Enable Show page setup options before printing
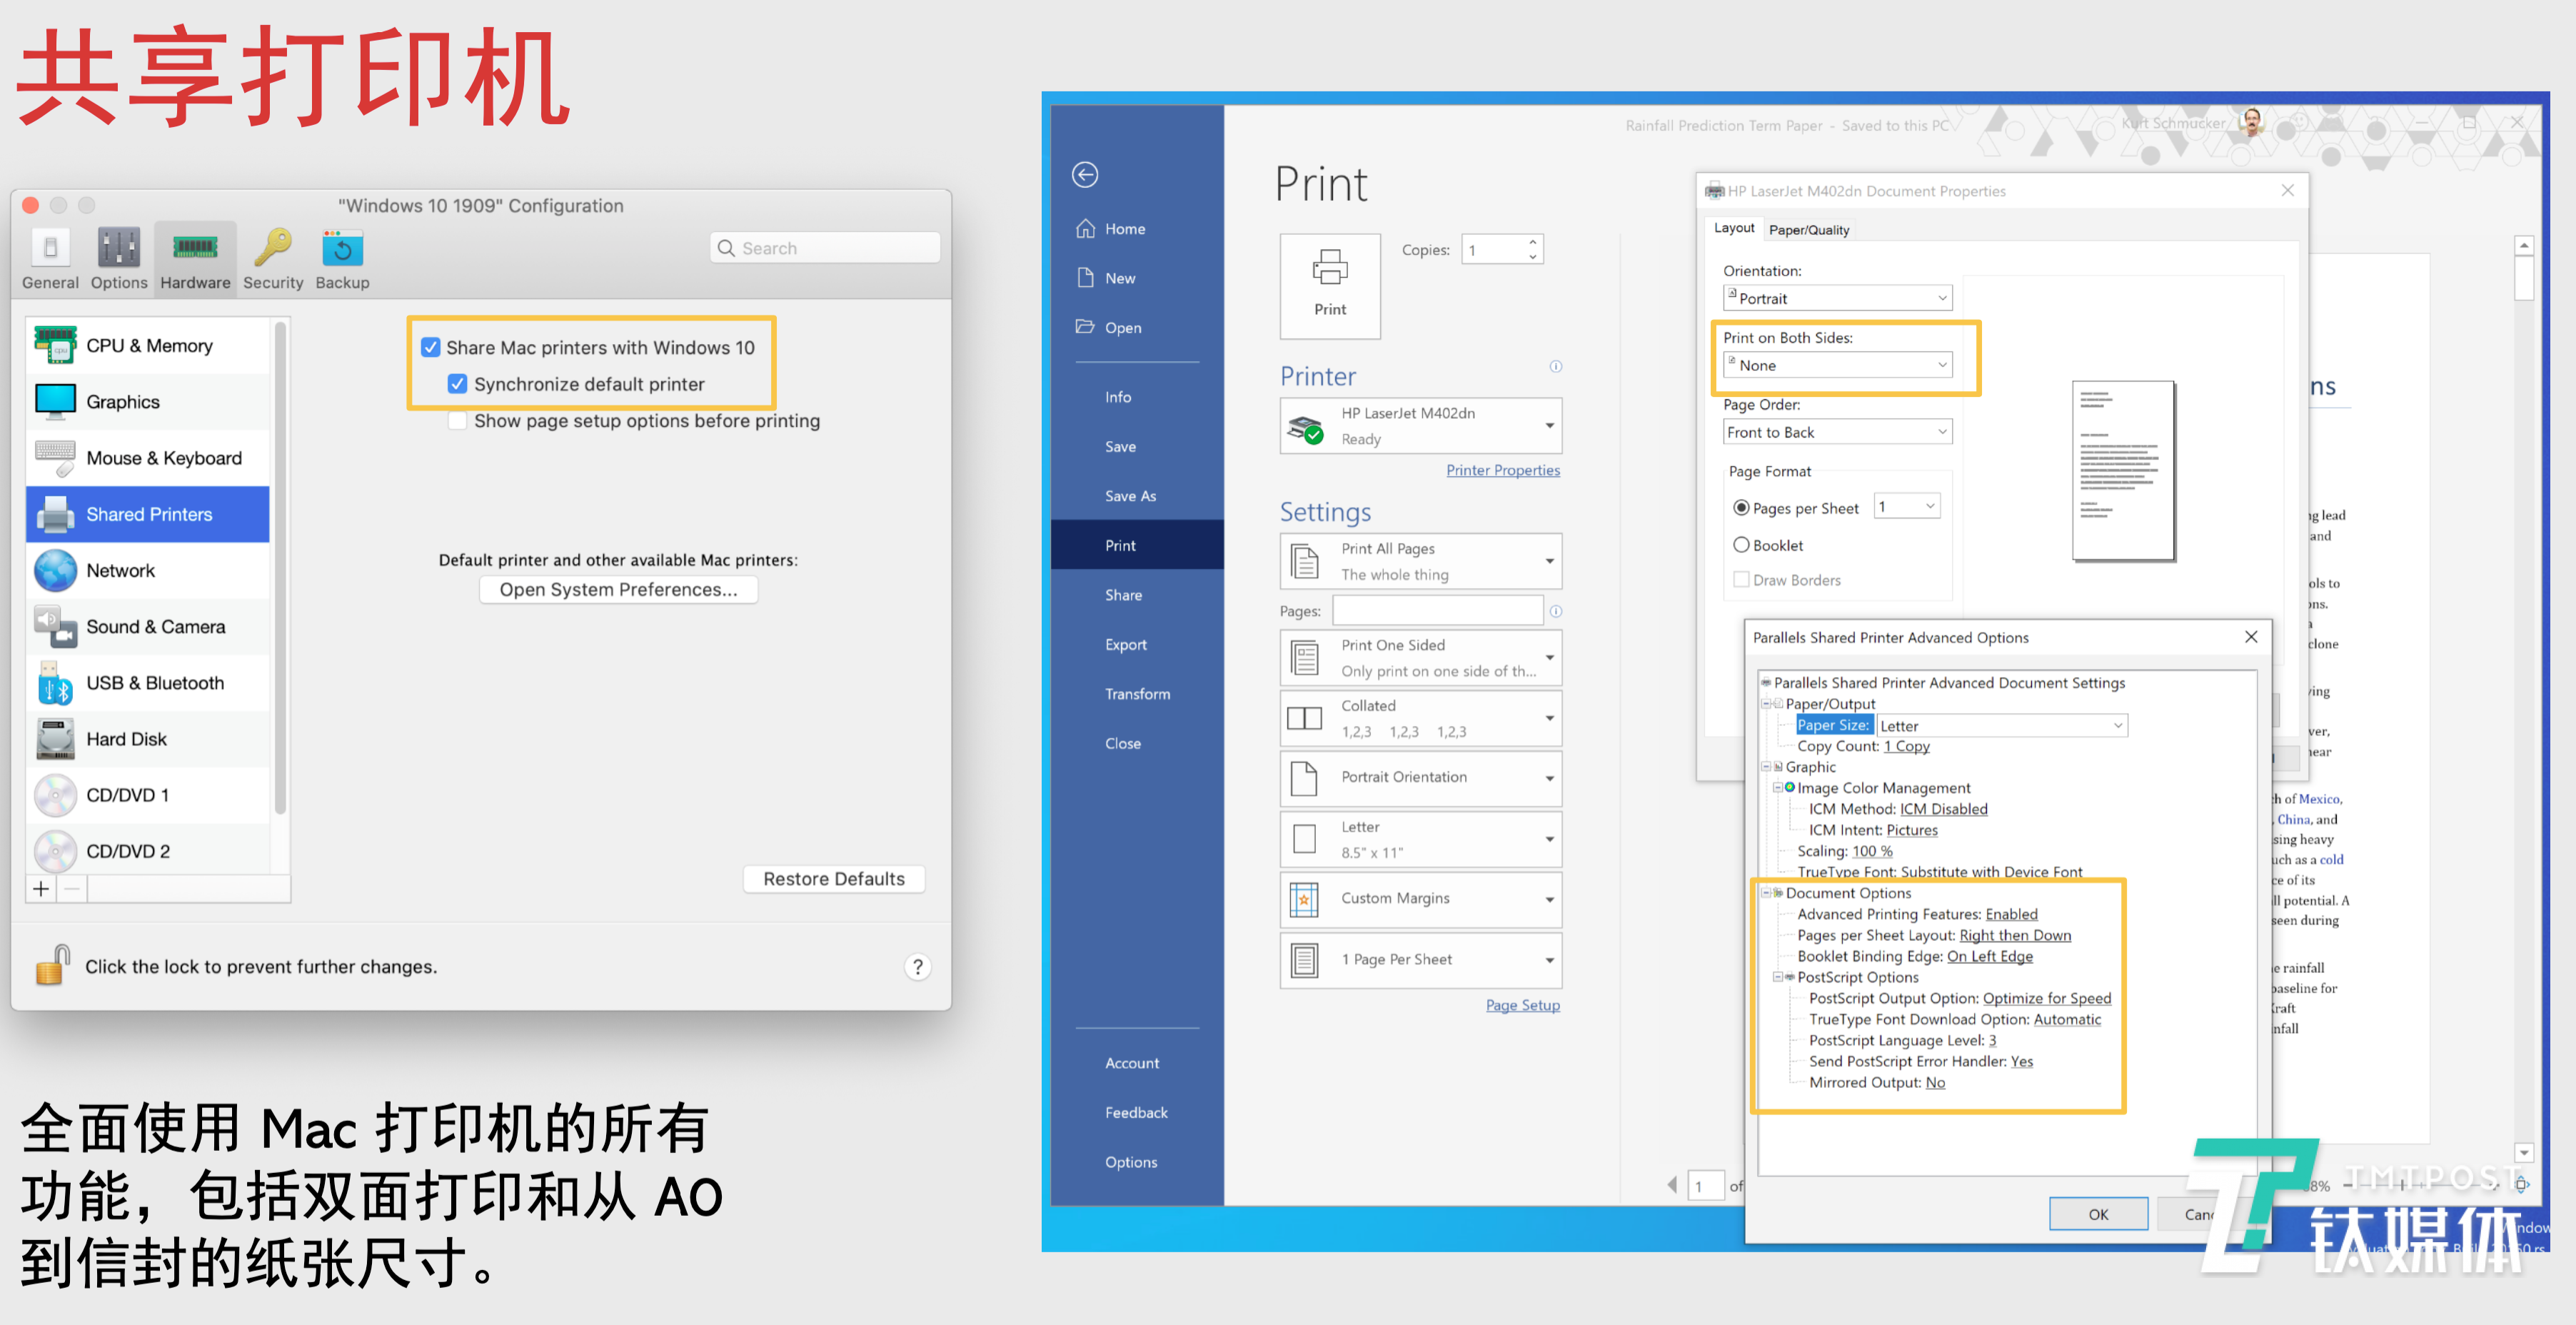The width and height of the screenshot is (2576, 1325). (458, 421)
